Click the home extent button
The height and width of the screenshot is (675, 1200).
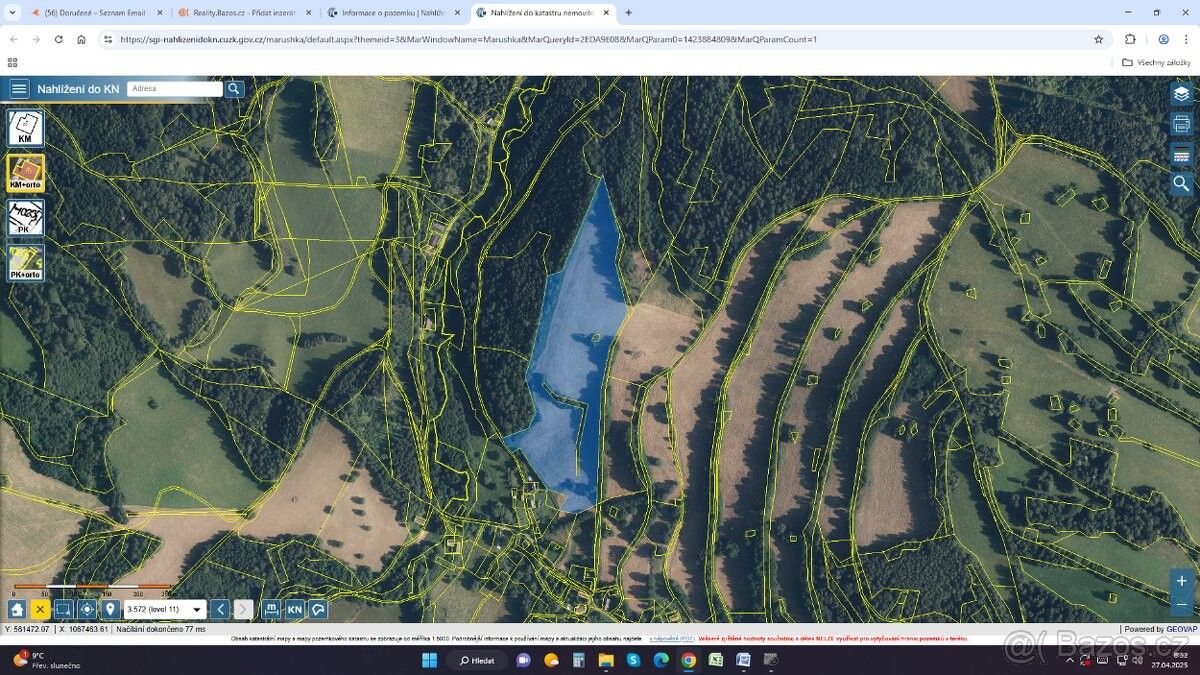click(17, 609)
